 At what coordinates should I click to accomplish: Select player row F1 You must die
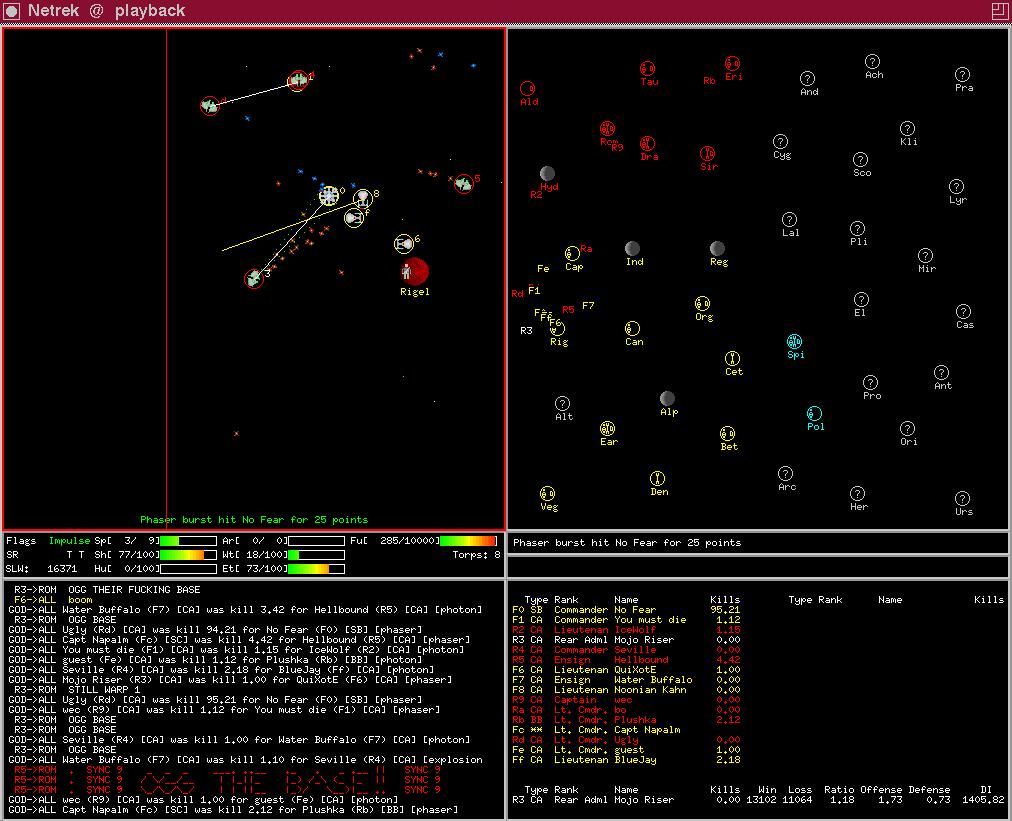tap(626, 620)
